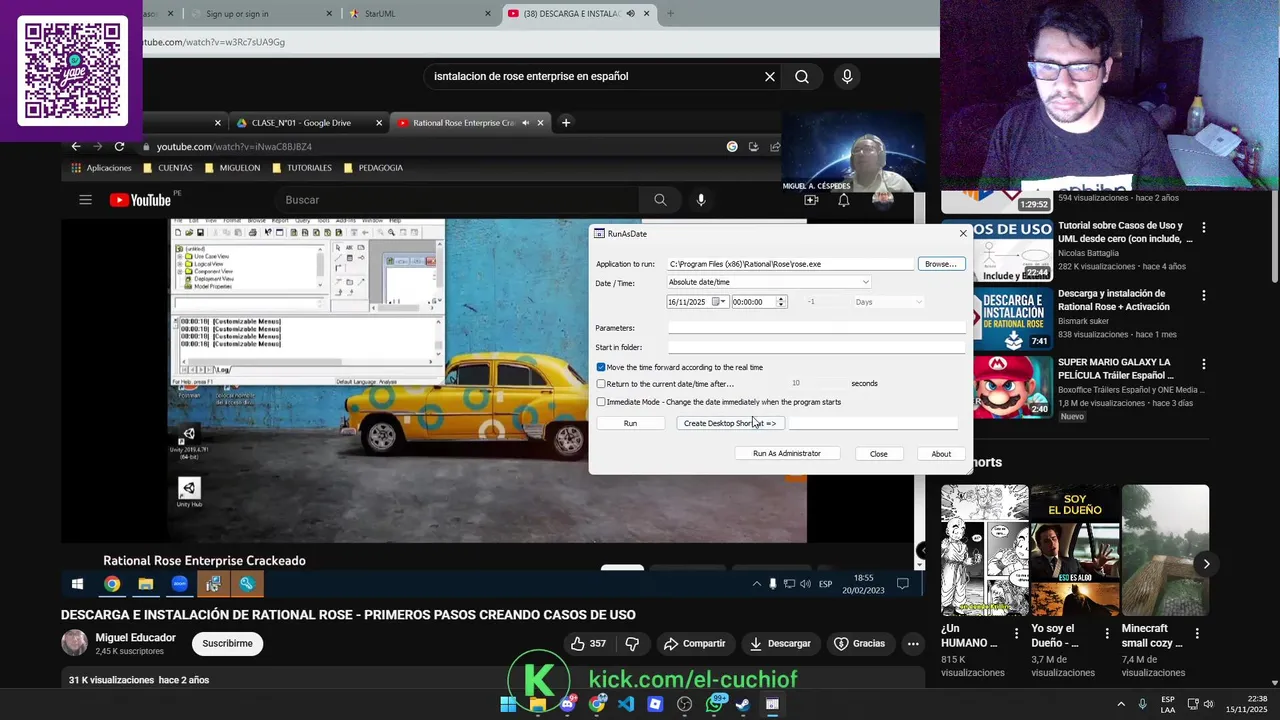Click the calendar icon in the RunAsDate date field
The image size is (1280, 720).
716,302
